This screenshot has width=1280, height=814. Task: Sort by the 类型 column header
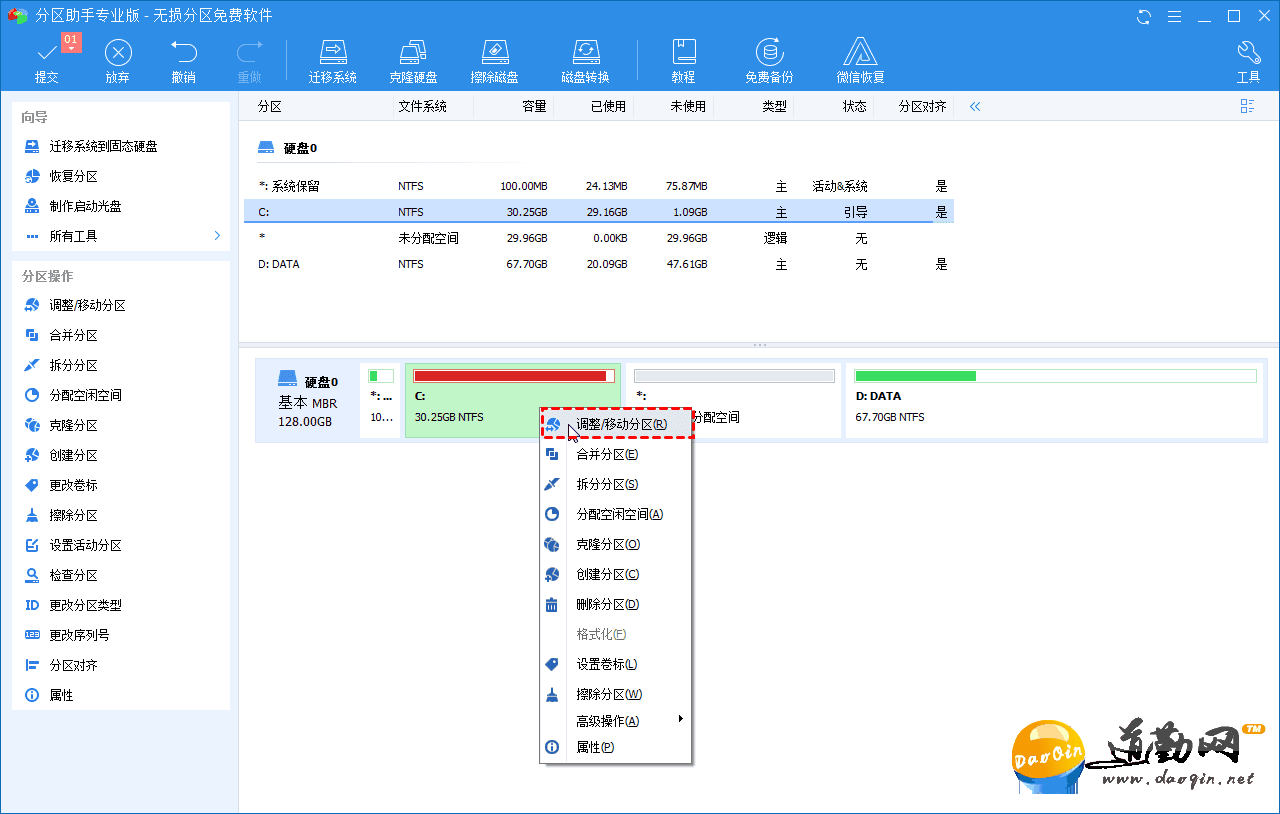(774, 106)
